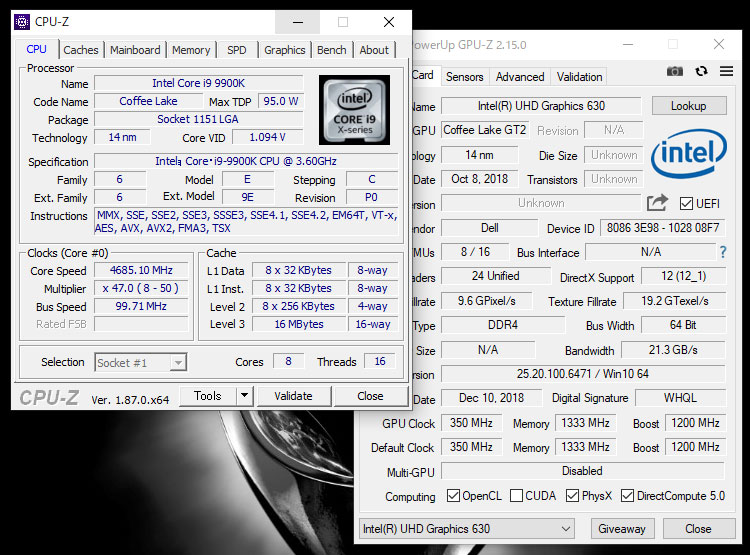Screen dimensions: 750x555
Task: Click the Intel logo in GPU-Z
Action: (x=689, y=153)
